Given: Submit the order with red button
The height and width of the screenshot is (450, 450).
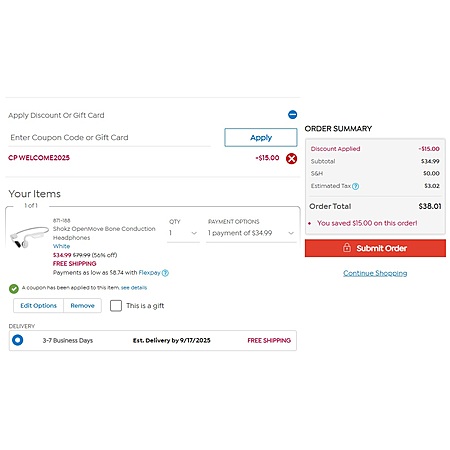Looking at the screenshot, I should click(375, 248).
